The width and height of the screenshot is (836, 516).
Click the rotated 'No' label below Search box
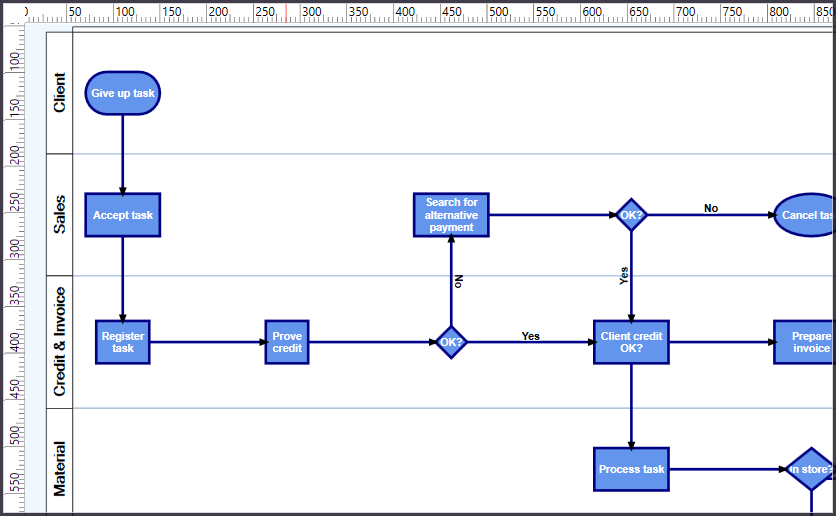(459, 281)
